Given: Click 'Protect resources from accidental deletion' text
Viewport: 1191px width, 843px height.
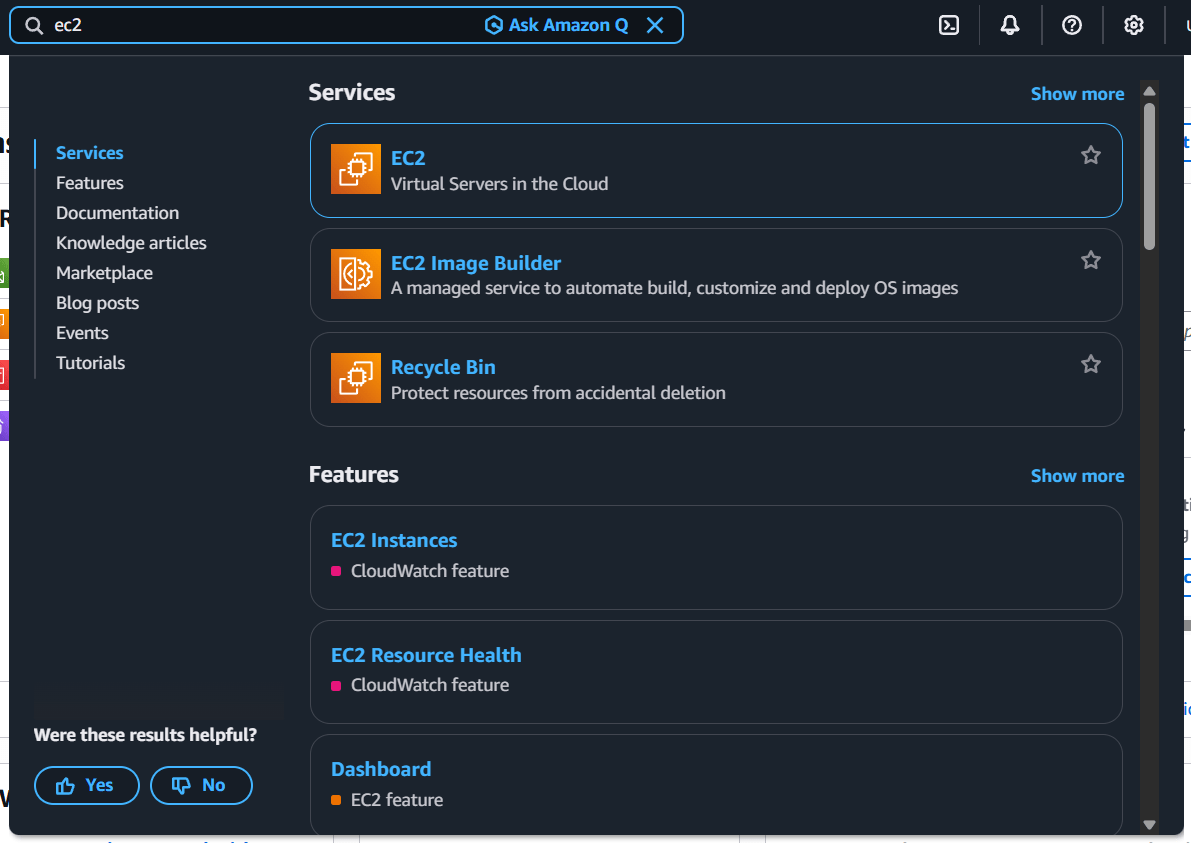Looking at the screenshot, I should (558, 393).
